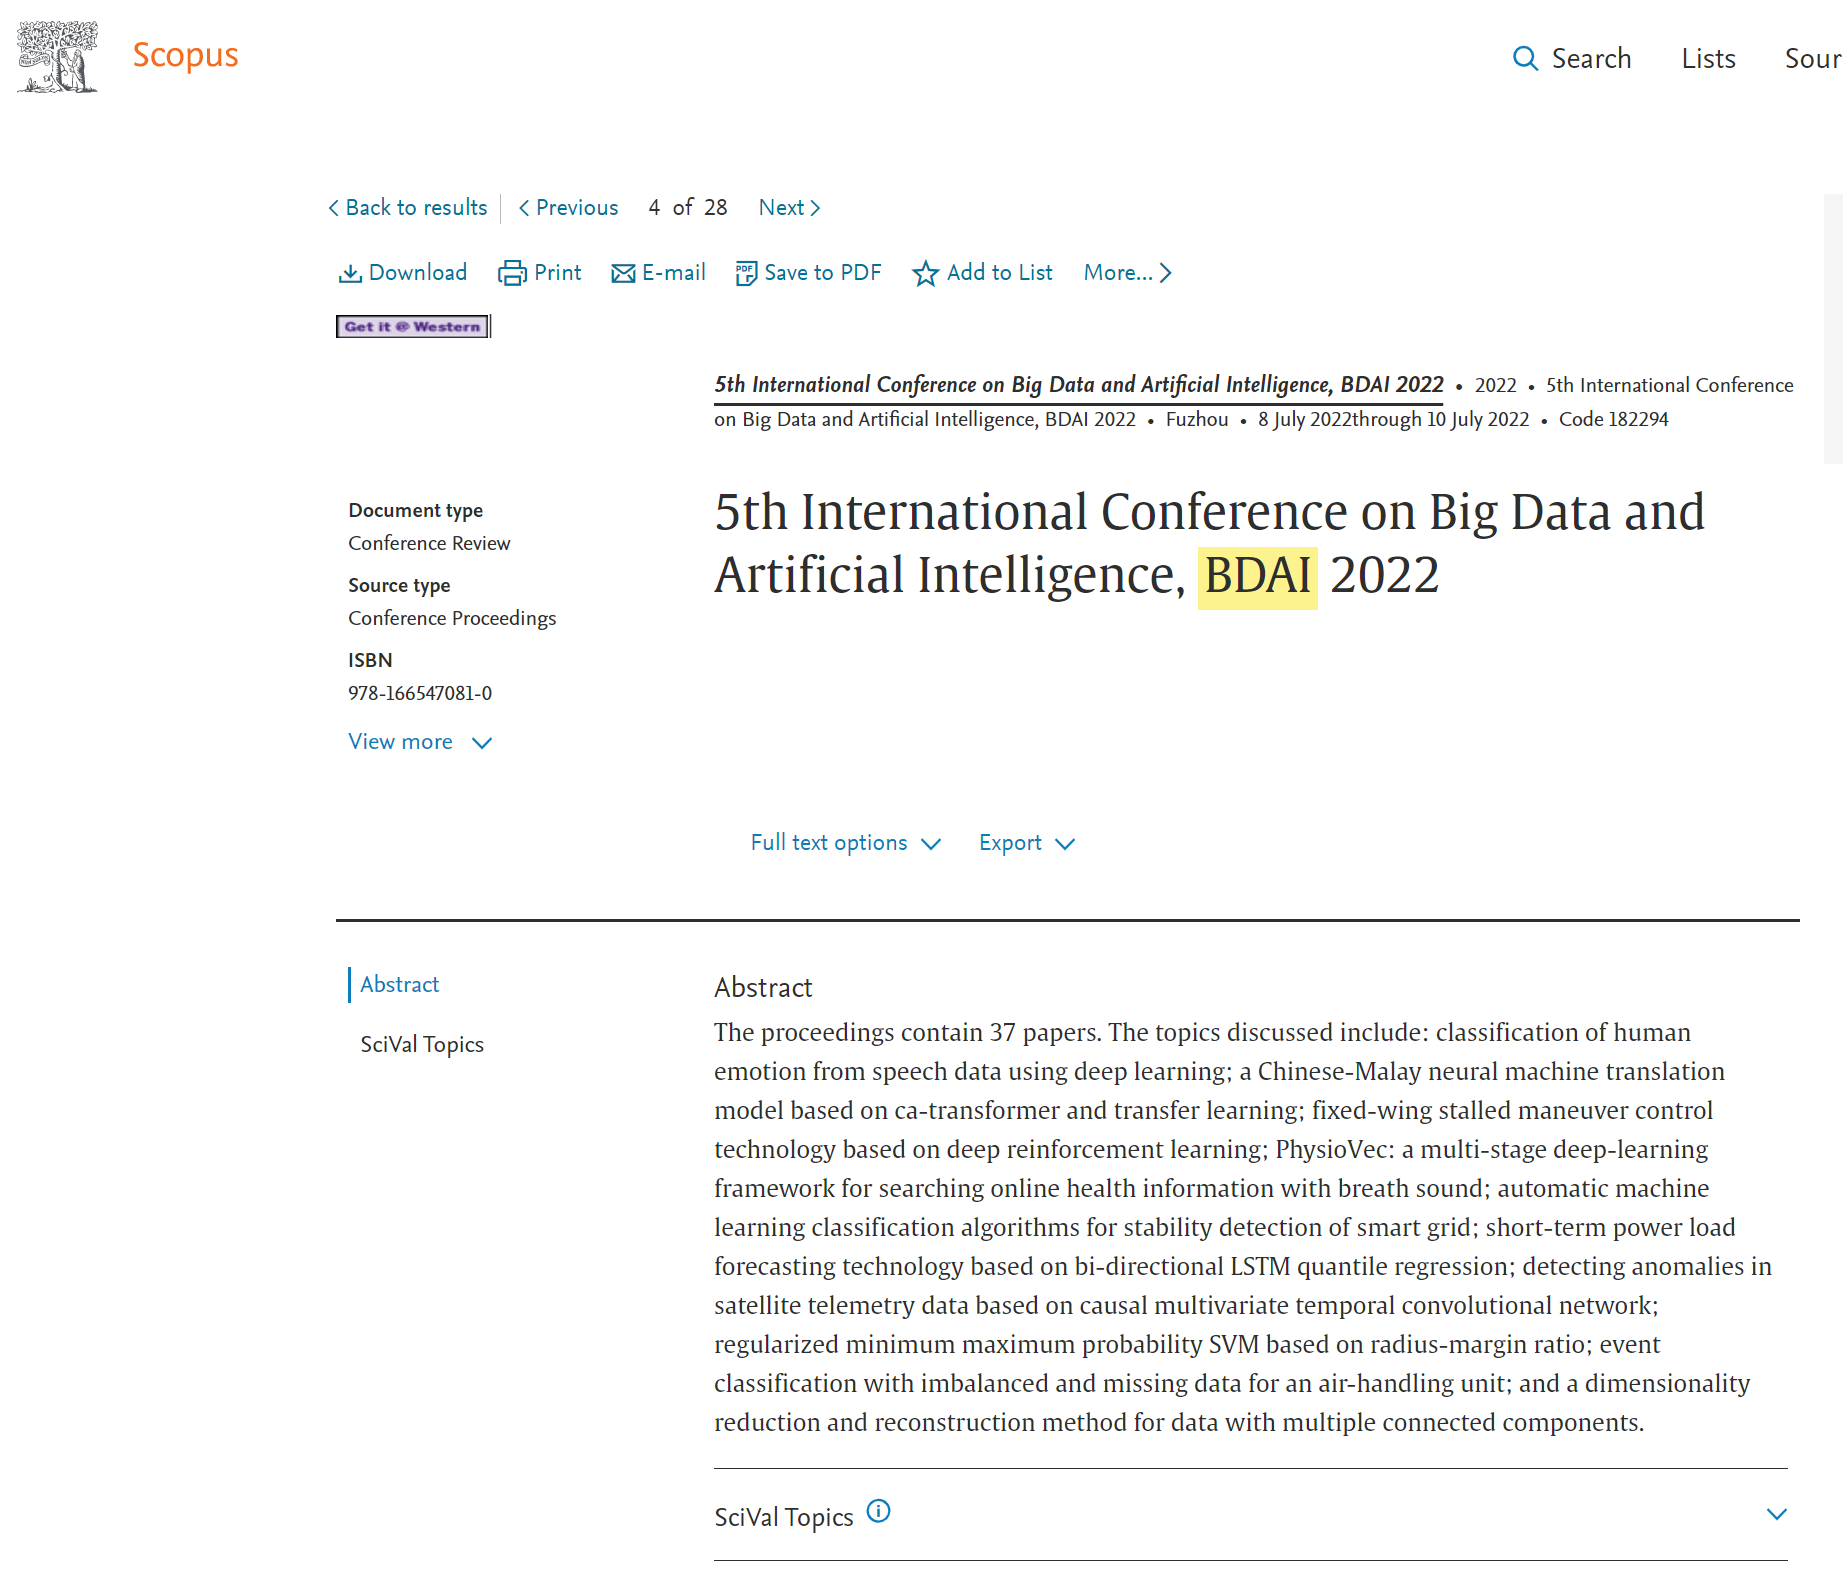Click the Conference Review document type text
Screen dimensions: 1843x1569
429,543
